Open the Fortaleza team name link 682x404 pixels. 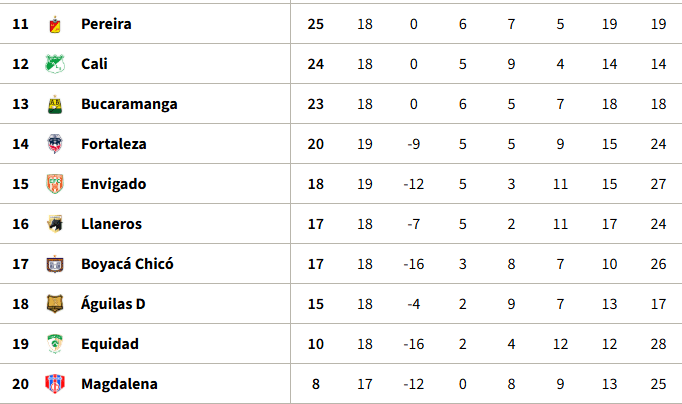(114, 144)
